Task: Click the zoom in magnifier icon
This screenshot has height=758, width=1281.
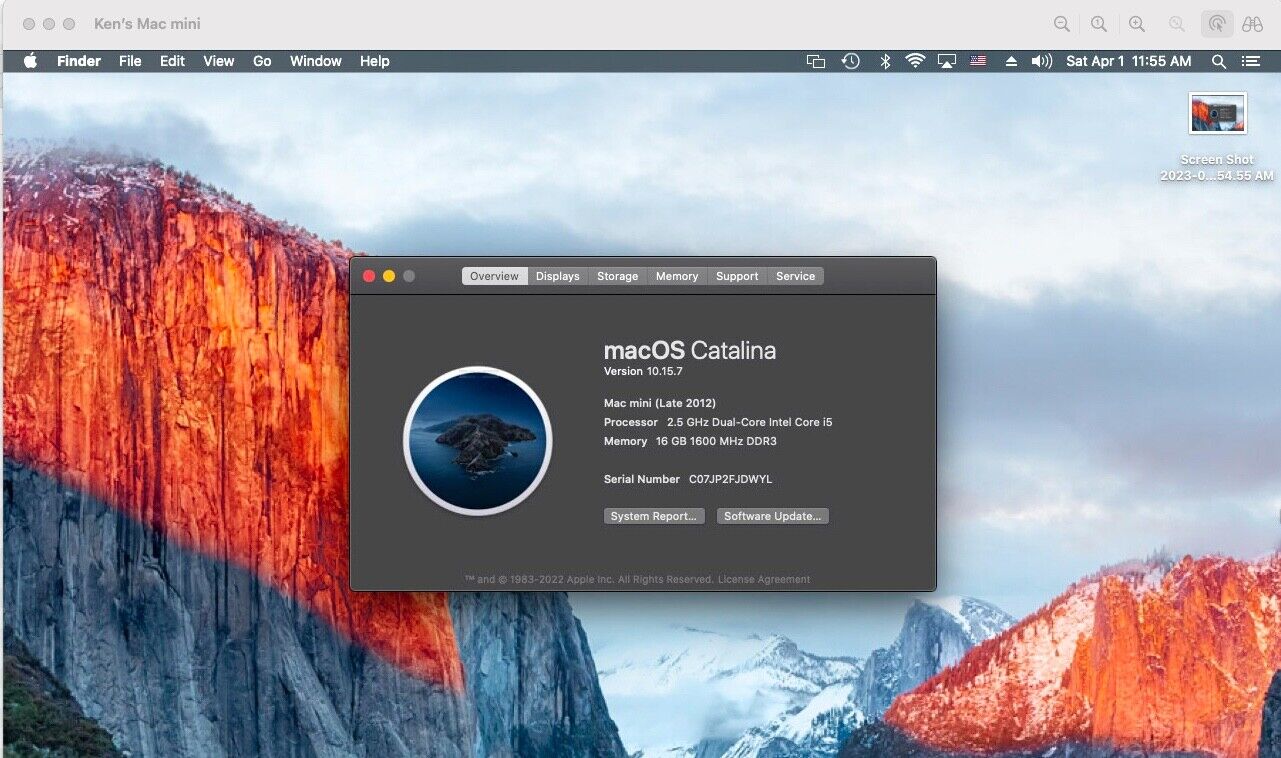Action: (1137, 24)
